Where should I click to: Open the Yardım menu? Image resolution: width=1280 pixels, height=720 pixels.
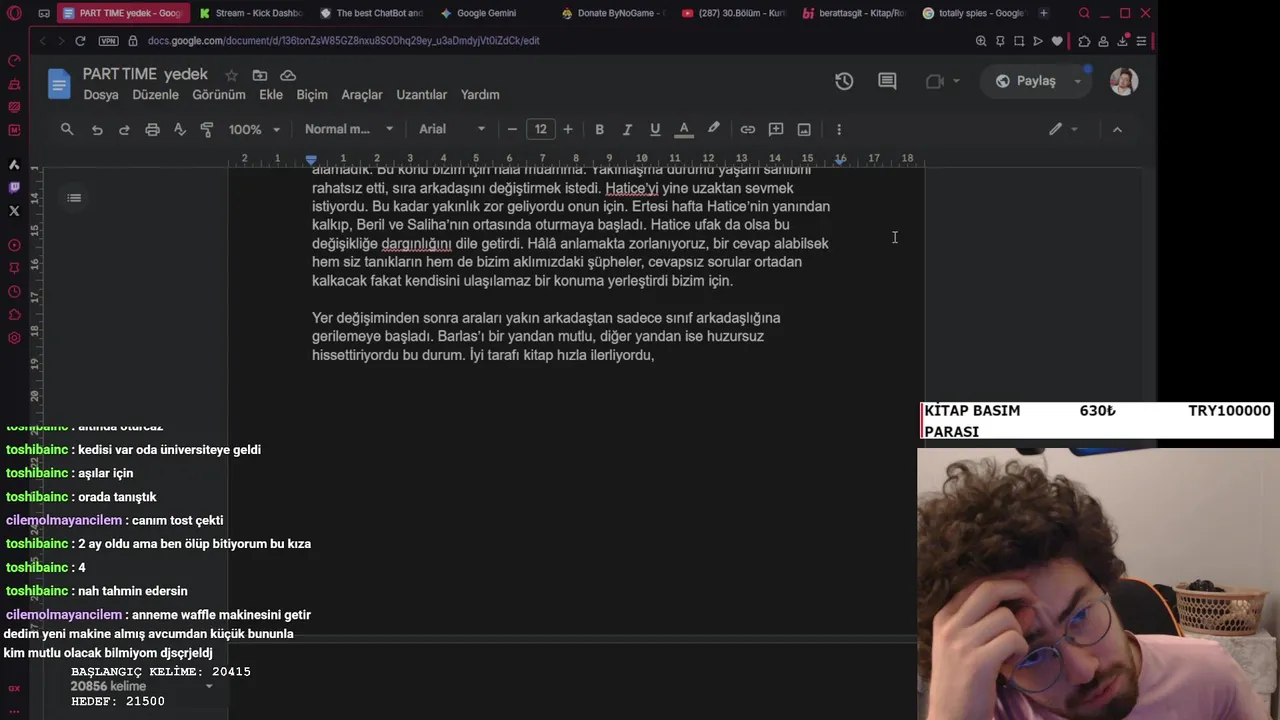pos(480,95)
